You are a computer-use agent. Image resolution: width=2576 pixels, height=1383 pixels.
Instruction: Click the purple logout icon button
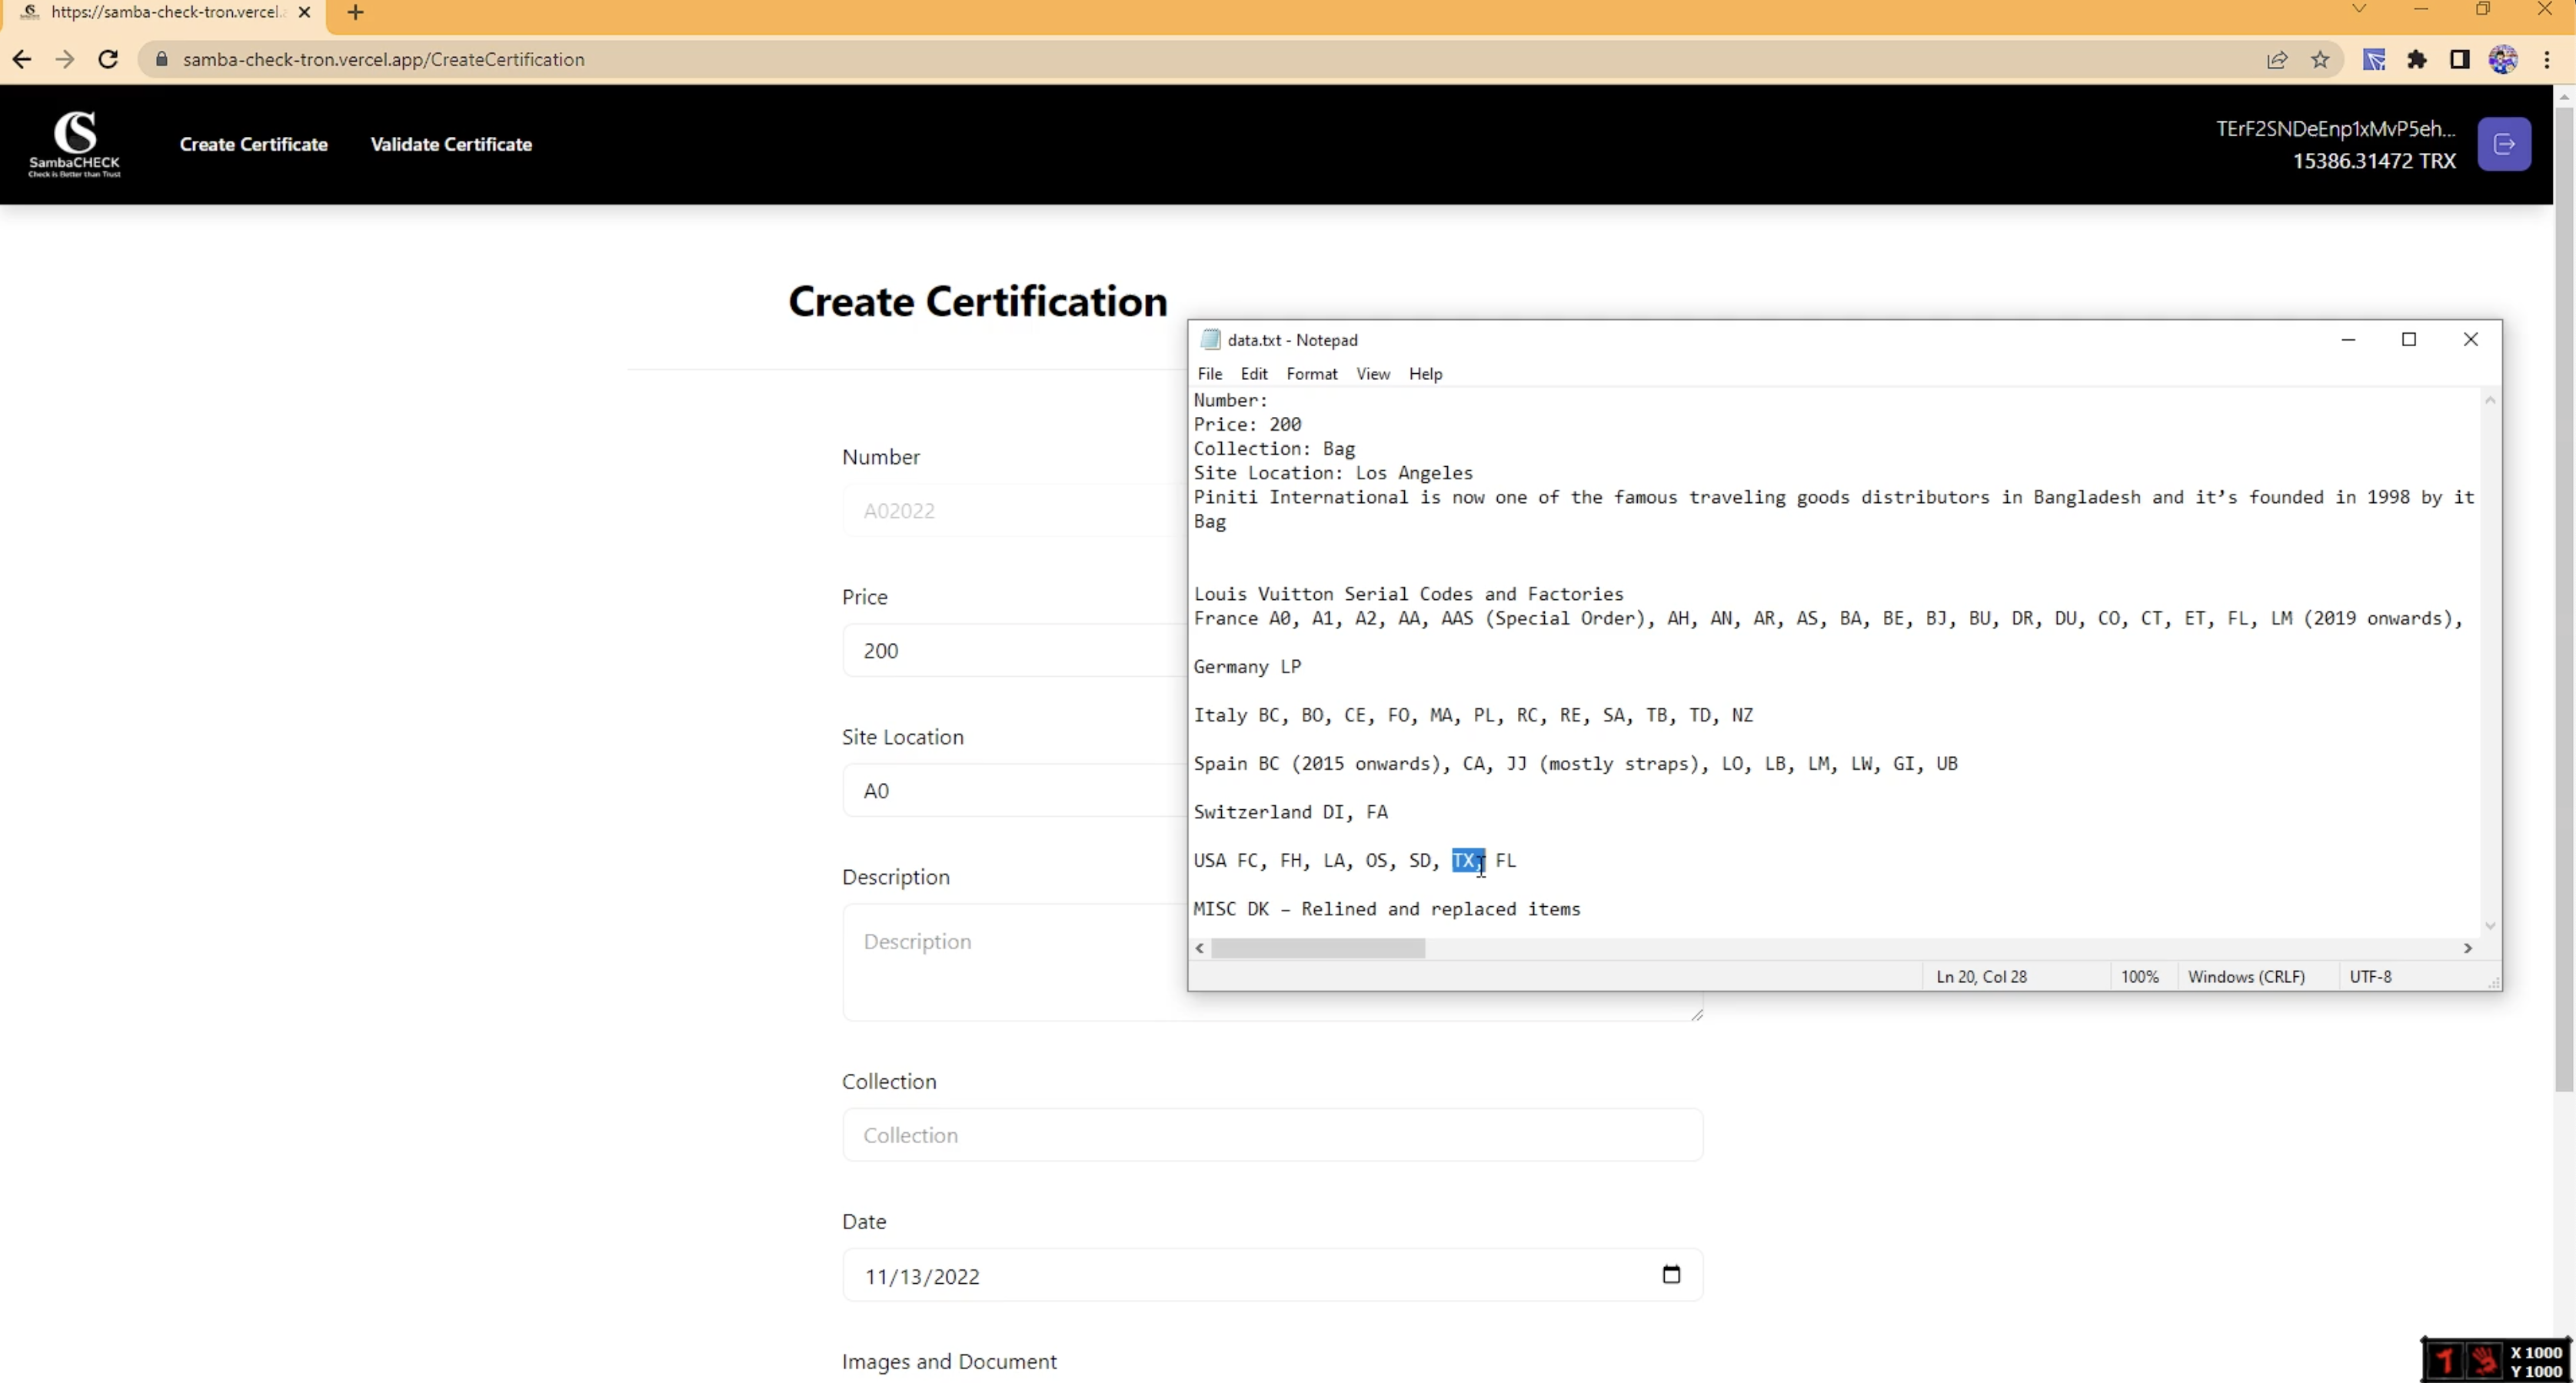click(x=2504, y=144)
